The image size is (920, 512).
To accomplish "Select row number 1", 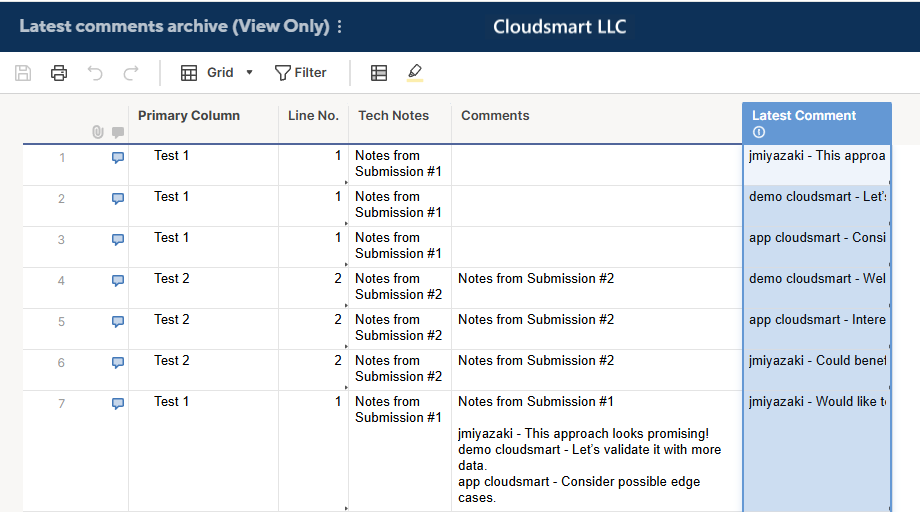I will (62, 158).
